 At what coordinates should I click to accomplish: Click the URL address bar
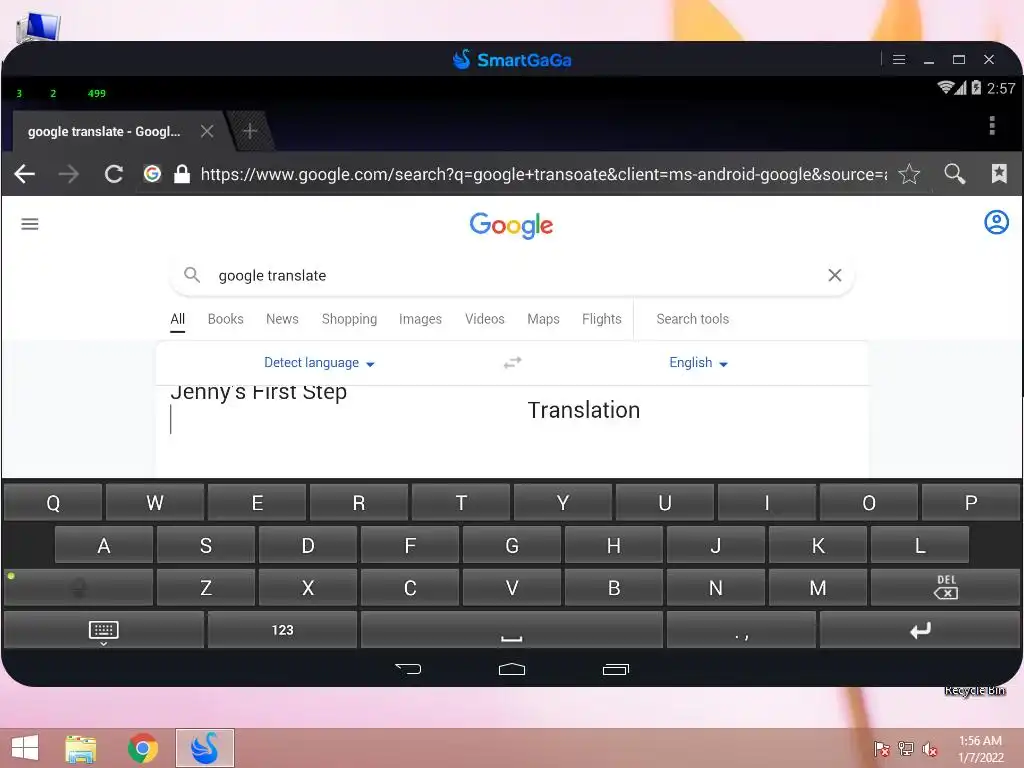[543, 174]
